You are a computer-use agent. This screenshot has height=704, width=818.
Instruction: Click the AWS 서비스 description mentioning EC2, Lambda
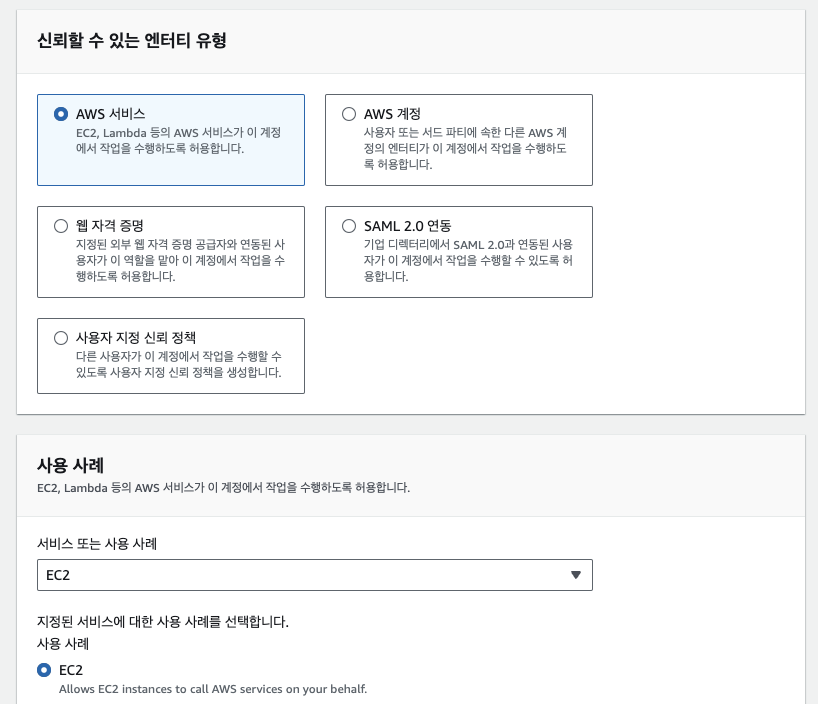pyautogui.click(x=178, y=140)
